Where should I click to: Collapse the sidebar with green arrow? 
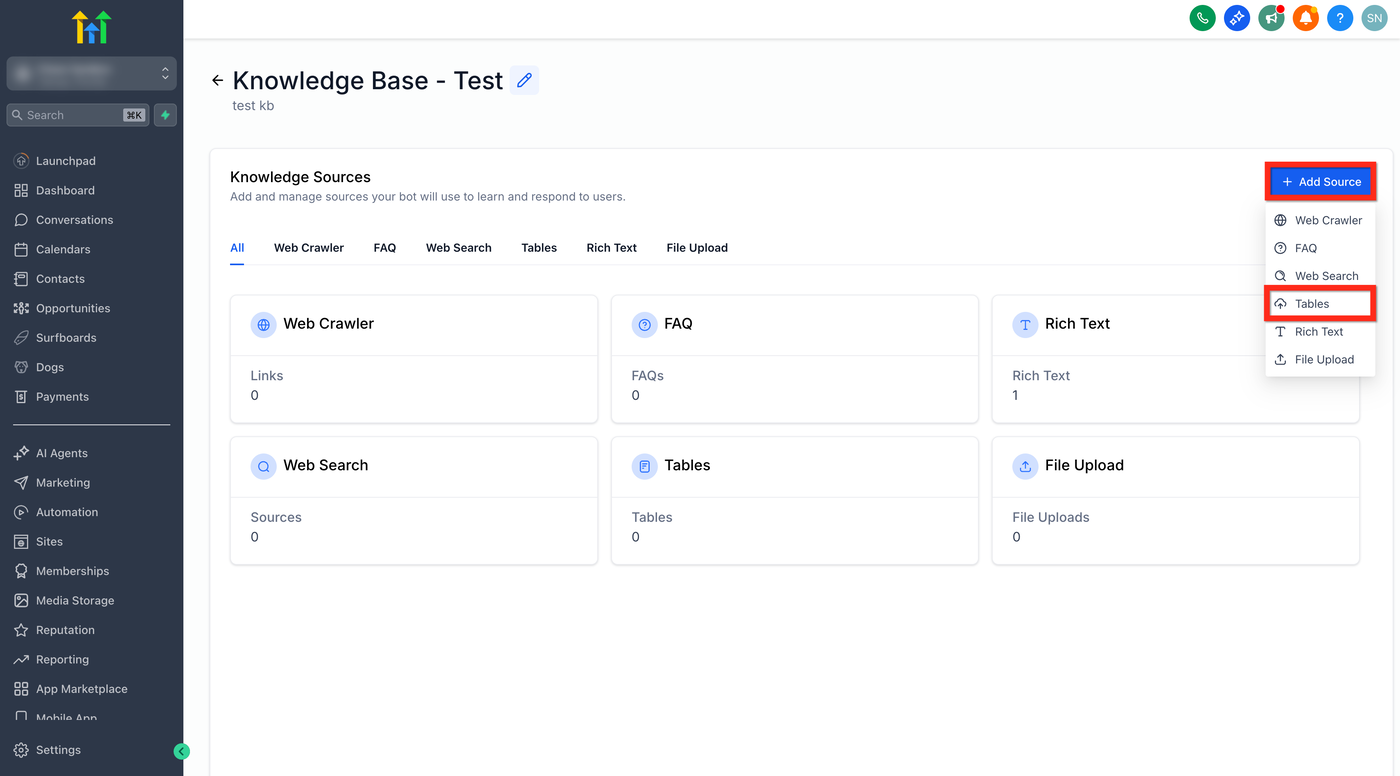click(181, 751)
